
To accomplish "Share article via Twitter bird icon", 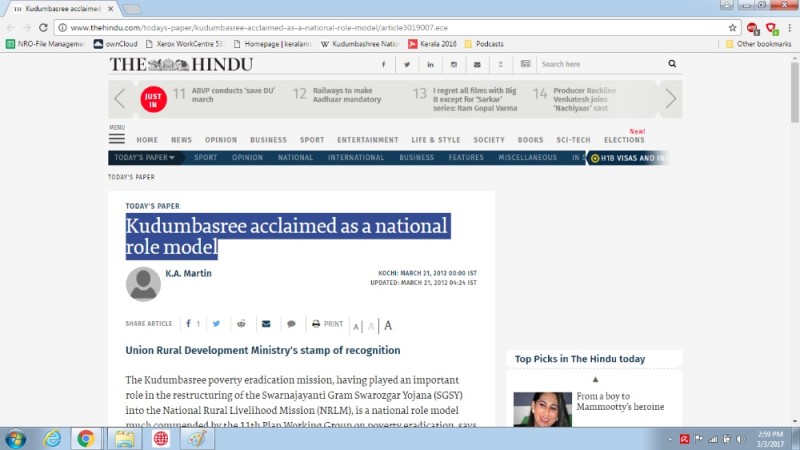I will click(x=216, y=324).
